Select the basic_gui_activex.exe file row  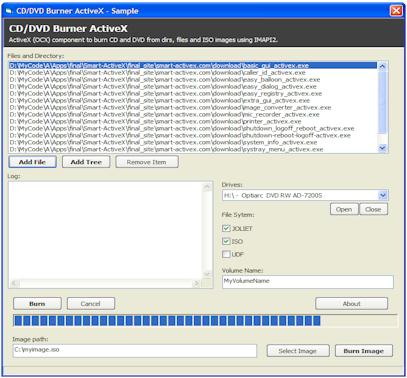point(193,65)
